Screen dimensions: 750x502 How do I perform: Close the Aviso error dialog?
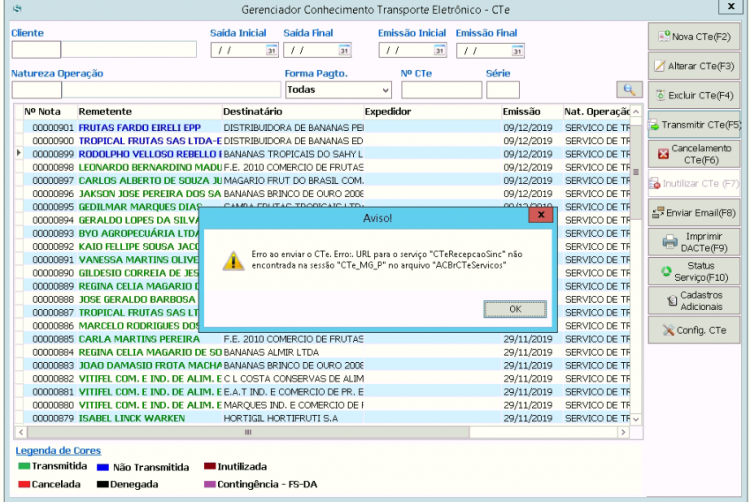[x=541, y=215]
